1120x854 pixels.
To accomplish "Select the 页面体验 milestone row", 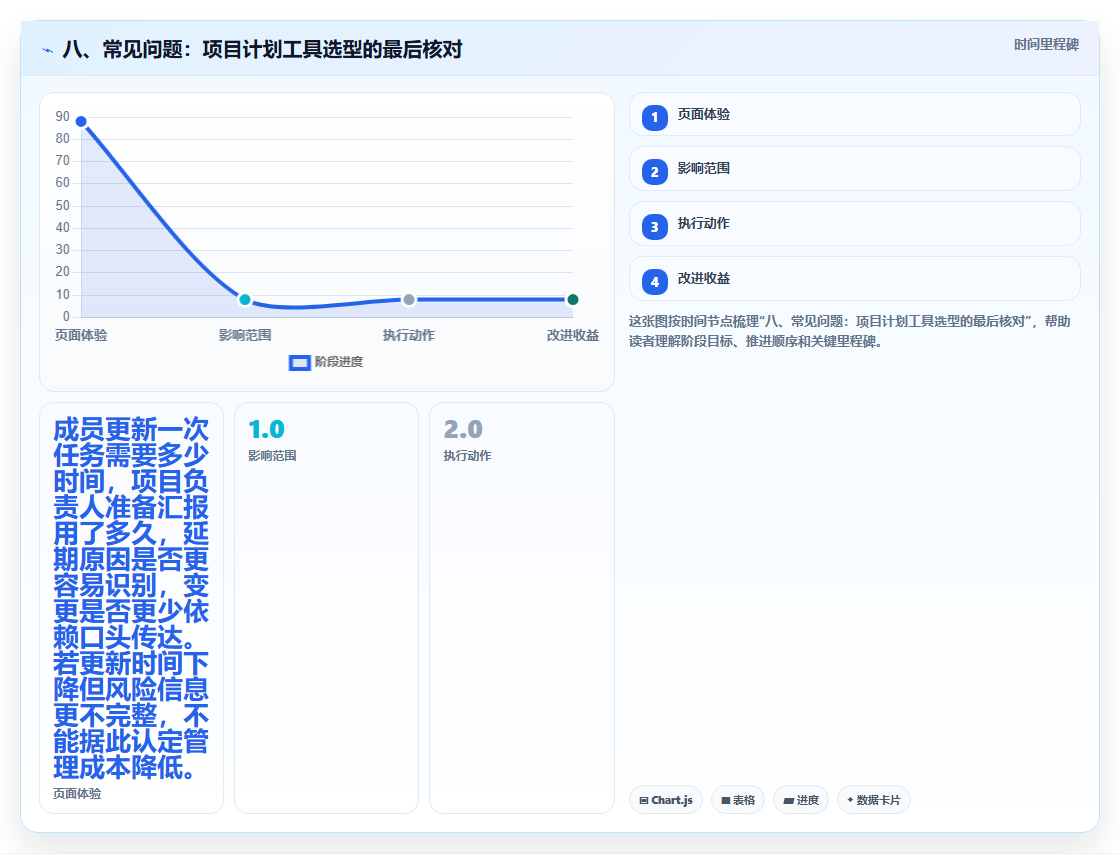I will (x=854, y=114).
